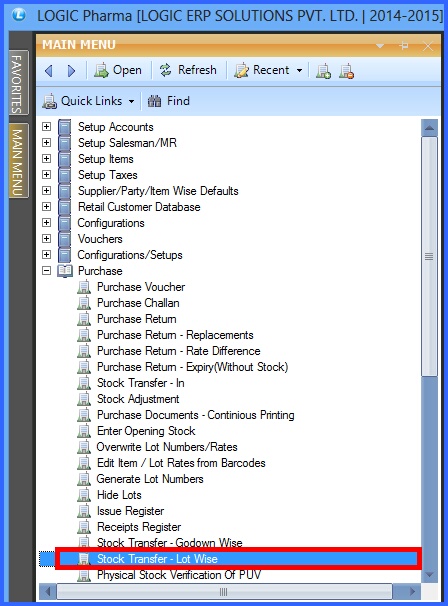This screenshot has height=606, width=448.
Task: Select Stock Adjustment in the tree
Action: point(138,399)
